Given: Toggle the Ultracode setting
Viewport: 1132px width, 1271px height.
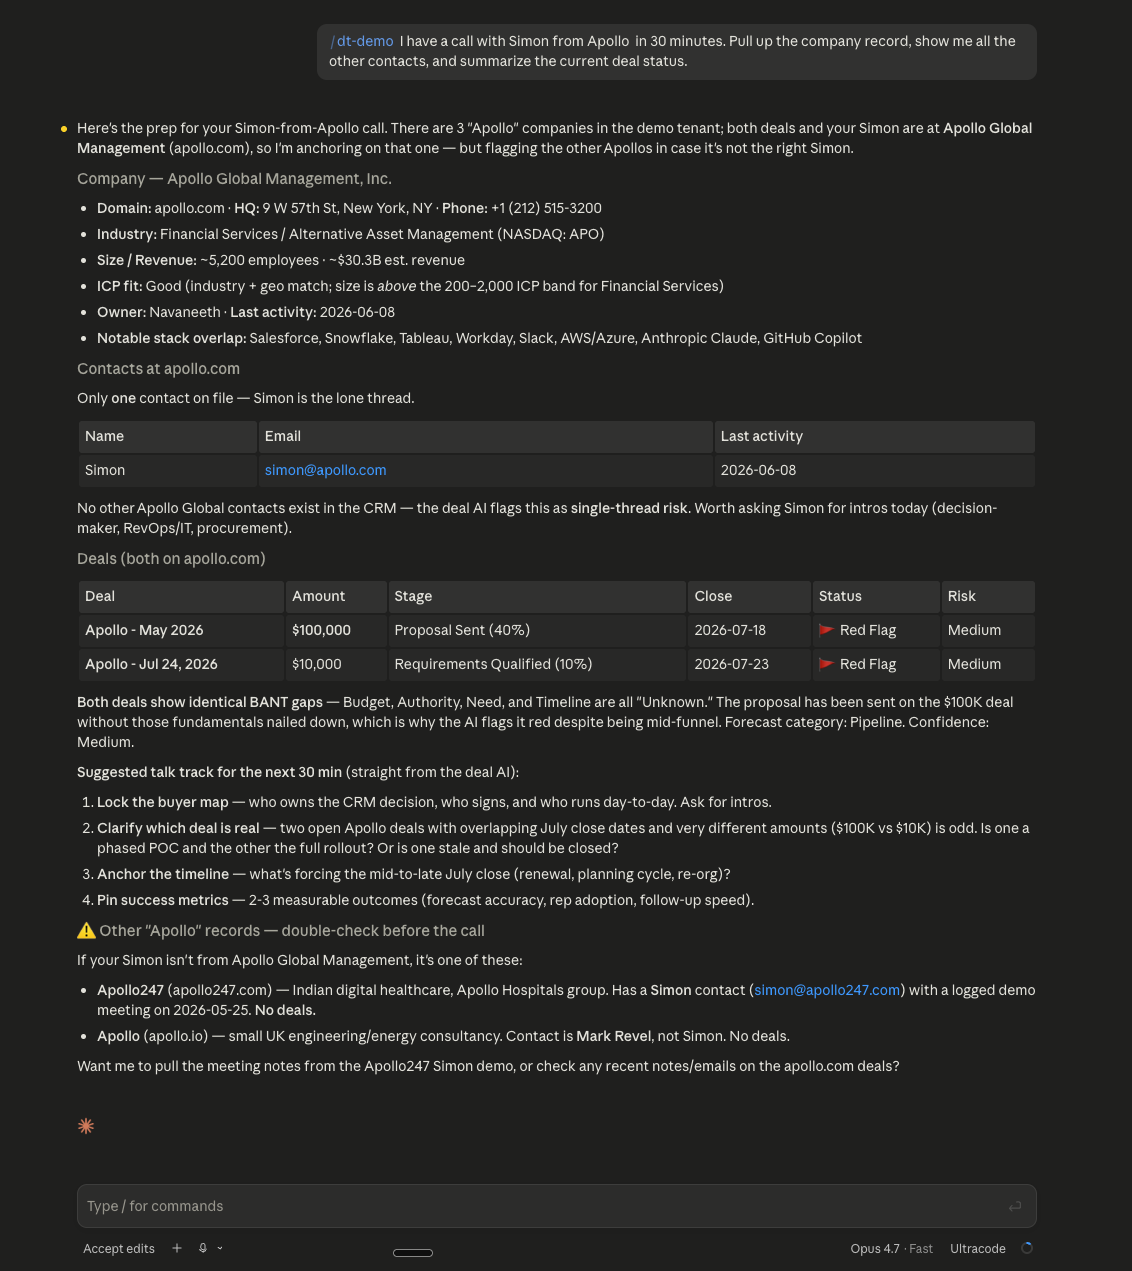Looking at the screenshot, I should (977, 1248).
